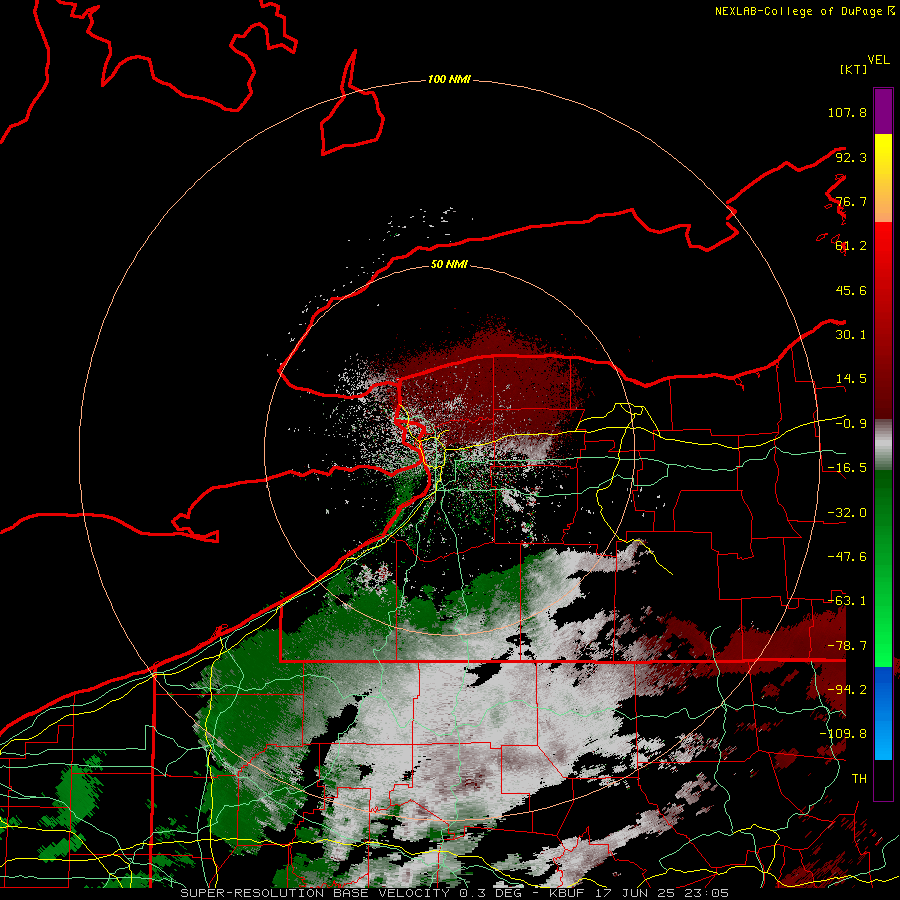Click the Super-Resolution Base Velocity caption
This screenshot has height=900, width=900.
click(x=455, y=893)
